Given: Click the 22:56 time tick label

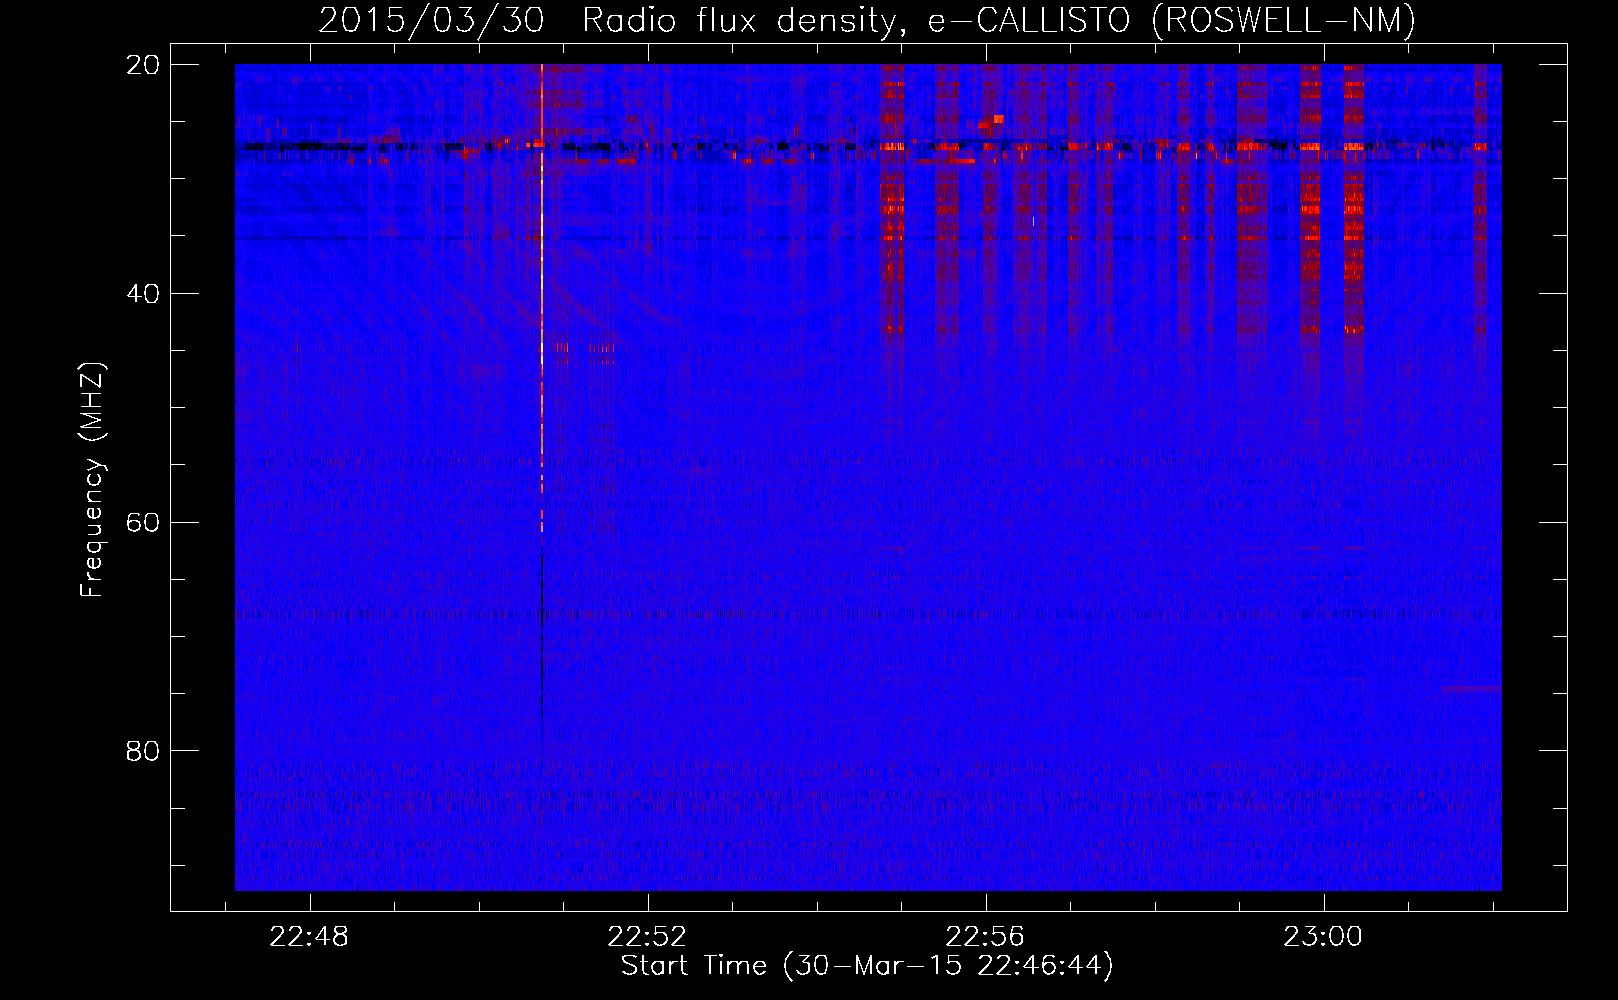Looking at the screenshot, I should click(x=985, y=937).
